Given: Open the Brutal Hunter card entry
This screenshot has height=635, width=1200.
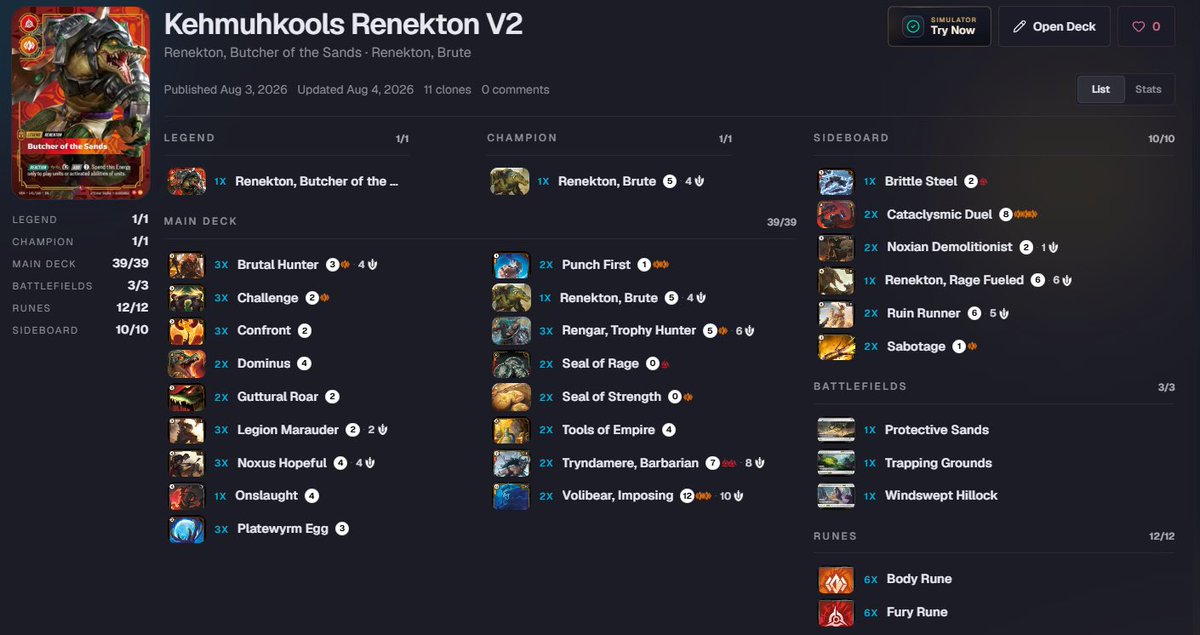Looking at the screenshot, I should pyautogui.click(x=278, y=265).
